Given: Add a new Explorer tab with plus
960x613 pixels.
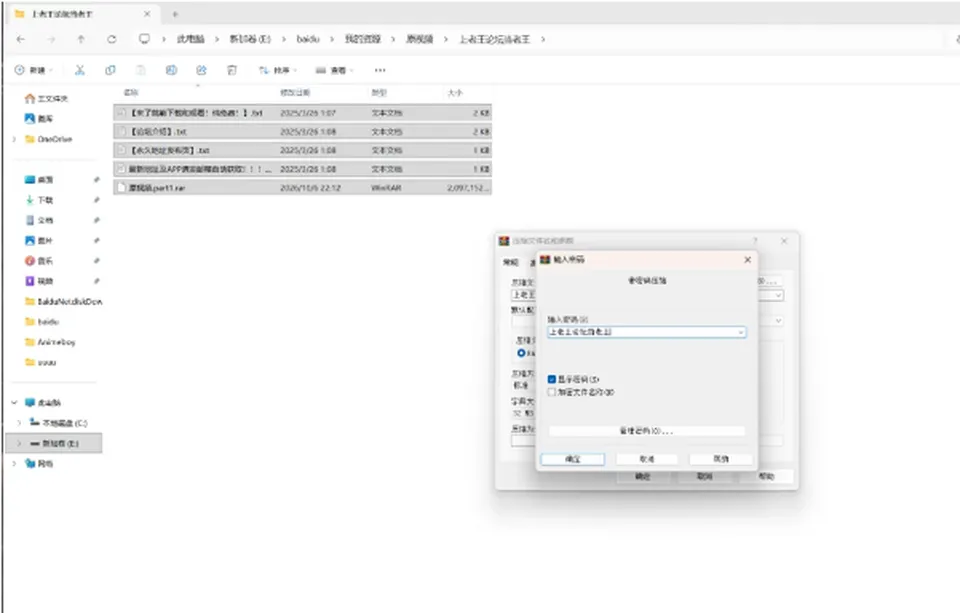Looking at the screenshot, I should 175,14.
